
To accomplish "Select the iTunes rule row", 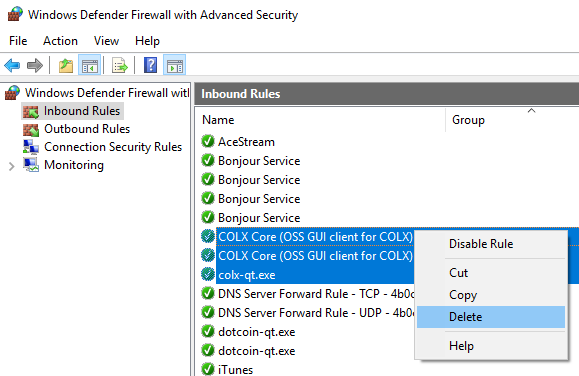I will (235, 369).
